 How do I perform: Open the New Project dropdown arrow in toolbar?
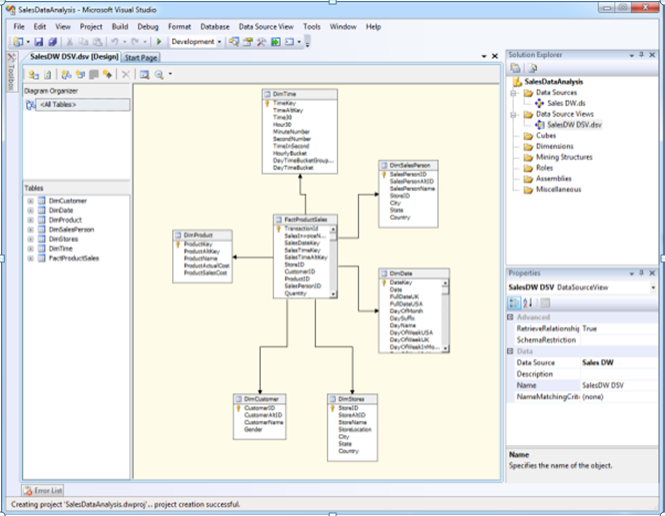[28, 42]
